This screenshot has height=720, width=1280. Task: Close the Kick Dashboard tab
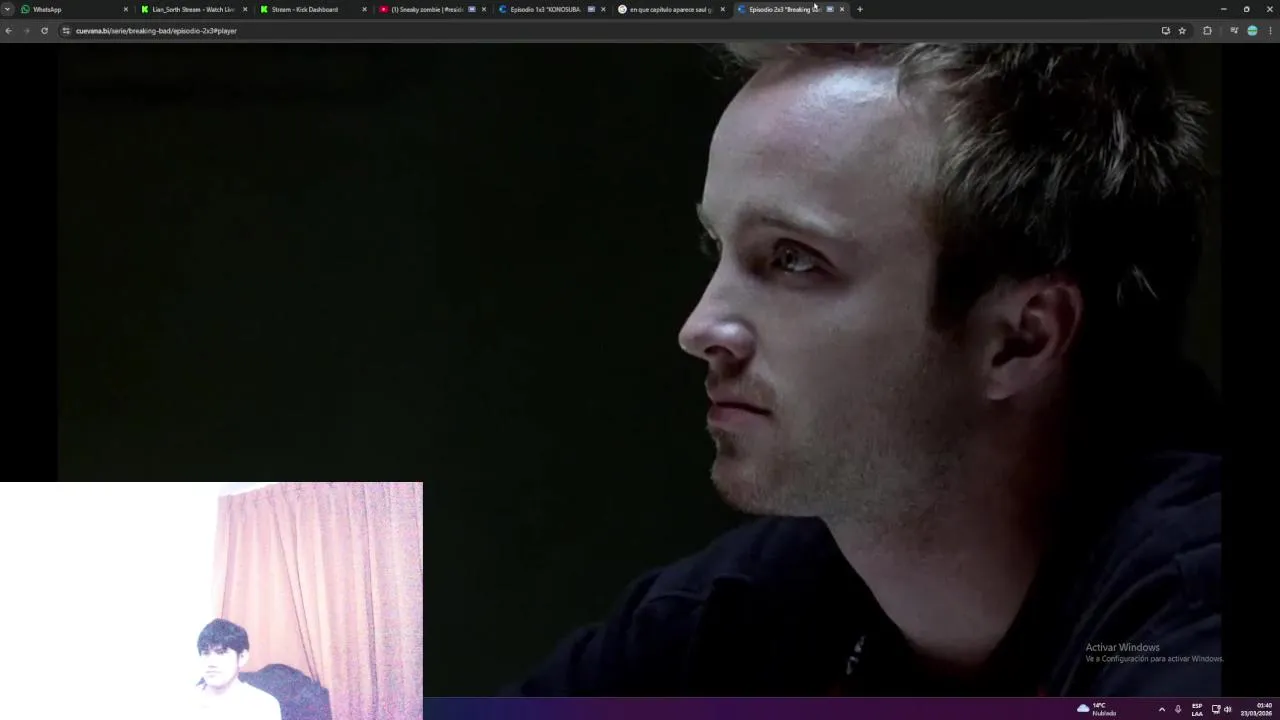click(x=364, y=9)
